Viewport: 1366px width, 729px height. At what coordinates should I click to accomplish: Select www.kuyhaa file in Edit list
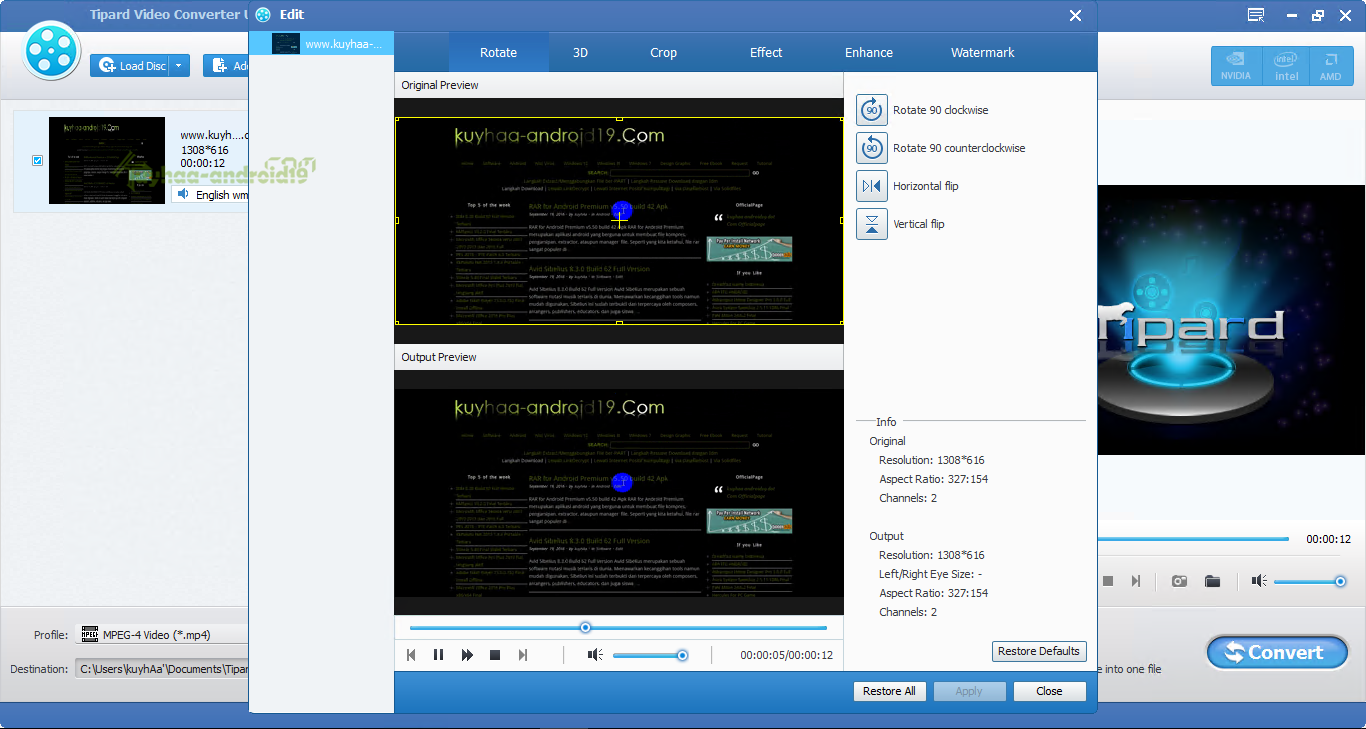[321, 43]
